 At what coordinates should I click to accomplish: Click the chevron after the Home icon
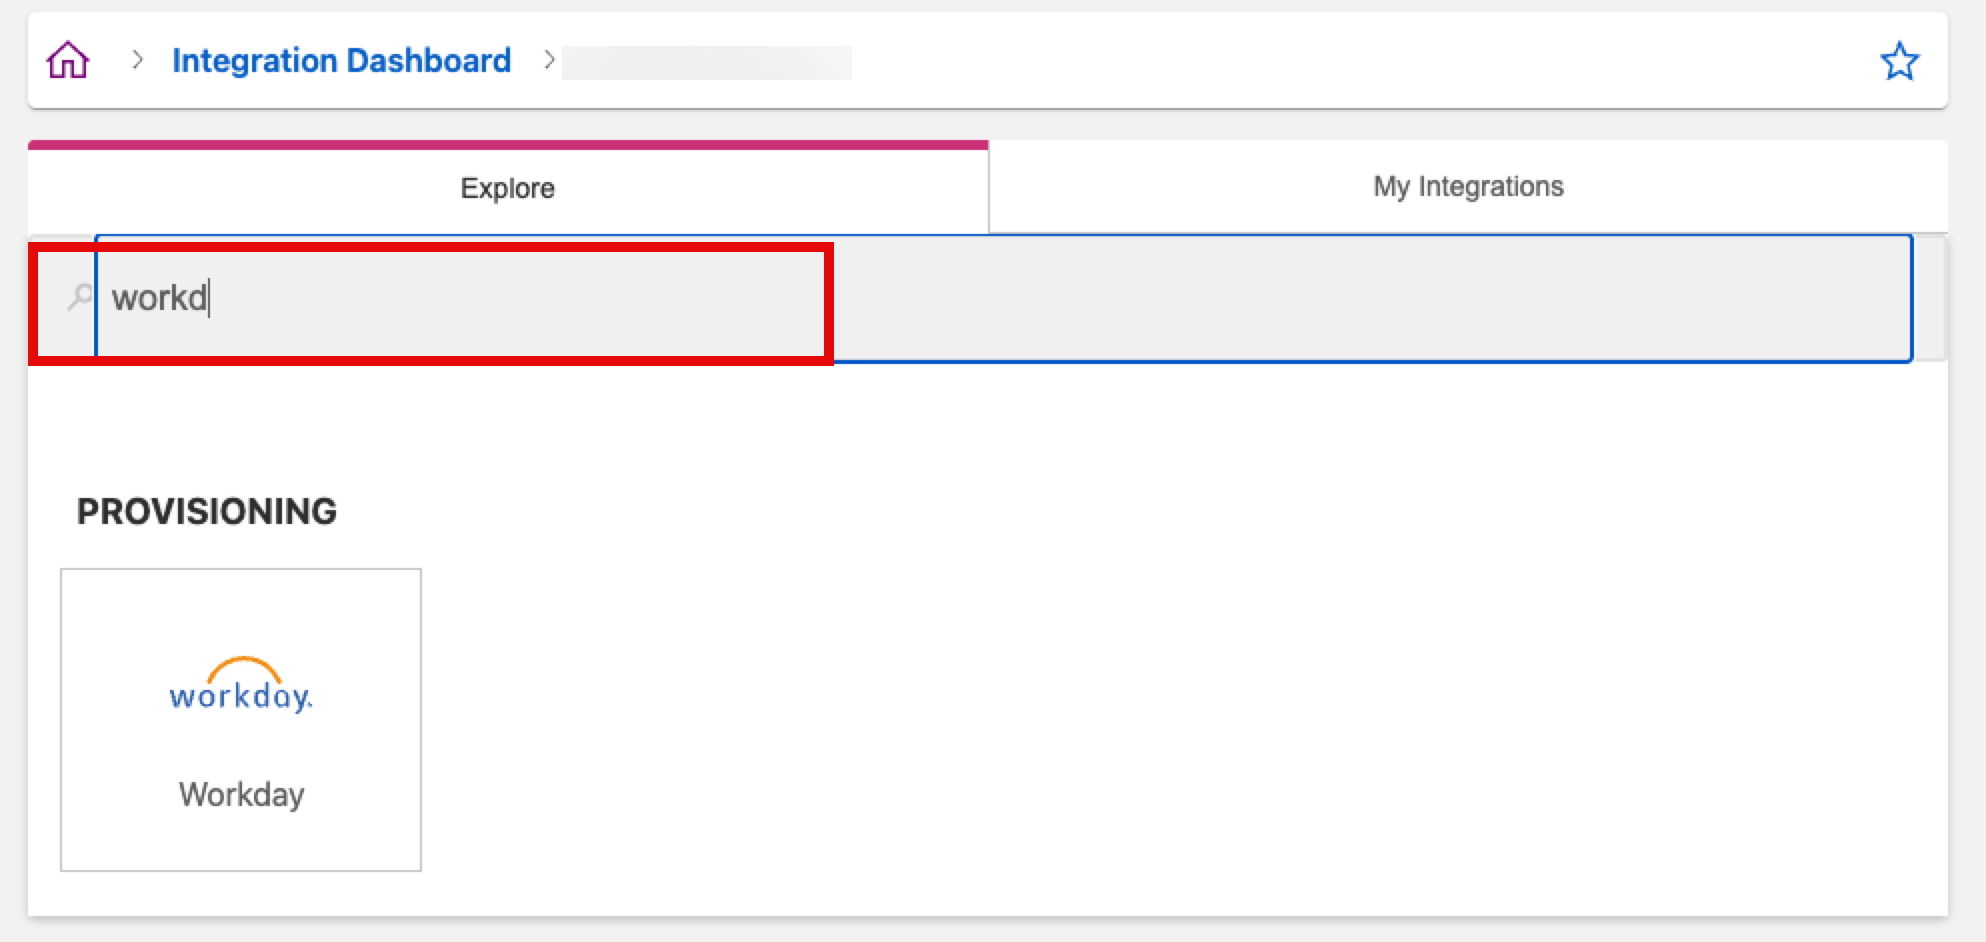(x=138, y=60)
